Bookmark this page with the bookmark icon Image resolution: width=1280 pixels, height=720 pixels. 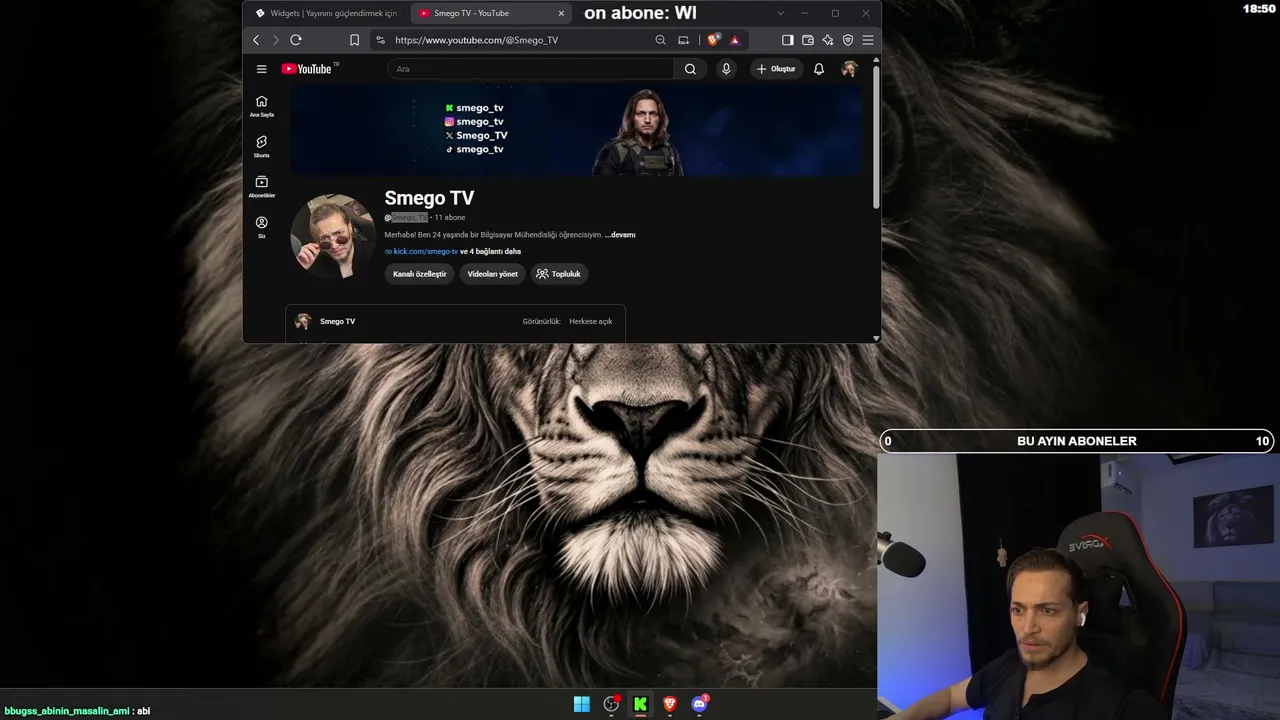pyautogui.click(x=354, y=40)
